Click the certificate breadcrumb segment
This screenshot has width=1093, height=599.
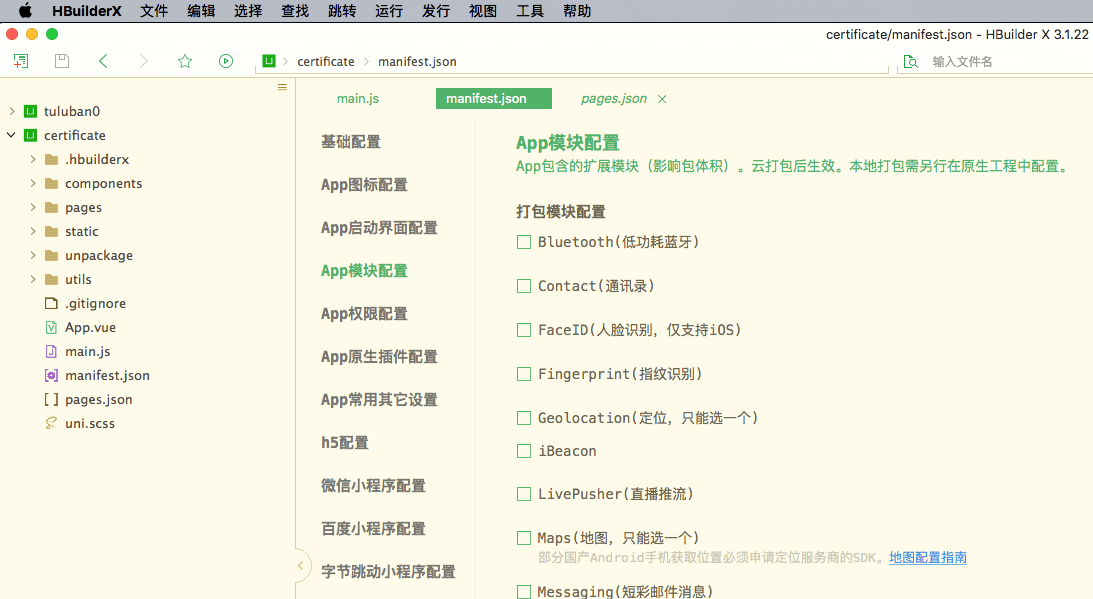click(x=326, y=61)
